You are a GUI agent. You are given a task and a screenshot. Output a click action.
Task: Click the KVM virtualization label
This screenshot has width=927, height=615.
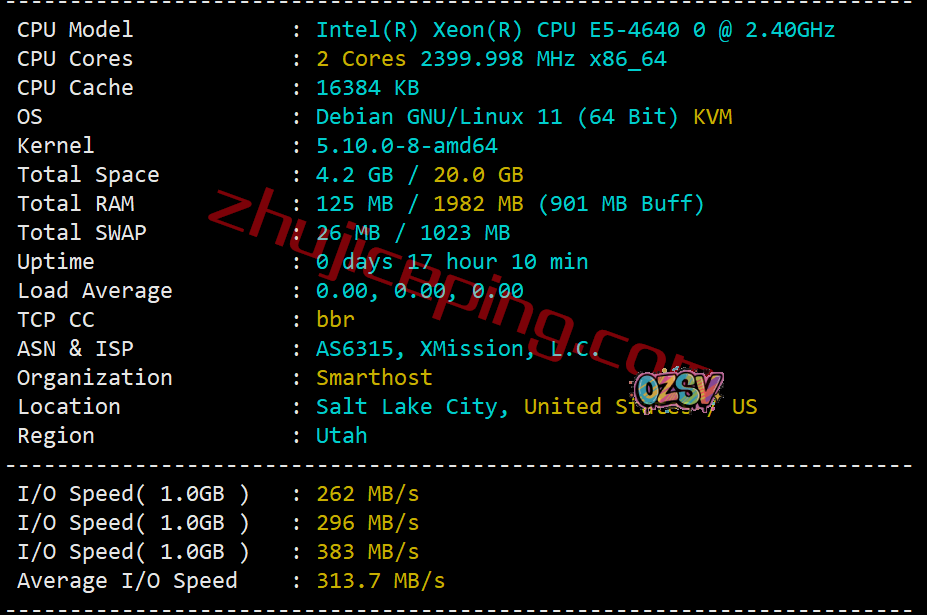pos(712,117)
